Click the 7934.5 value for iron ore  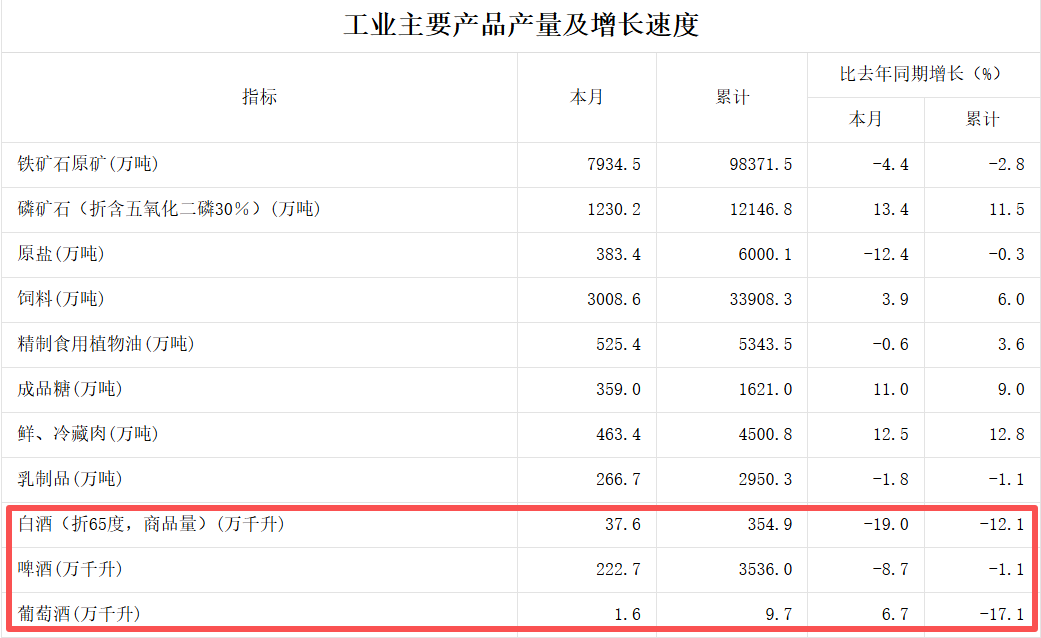(613, 164)
